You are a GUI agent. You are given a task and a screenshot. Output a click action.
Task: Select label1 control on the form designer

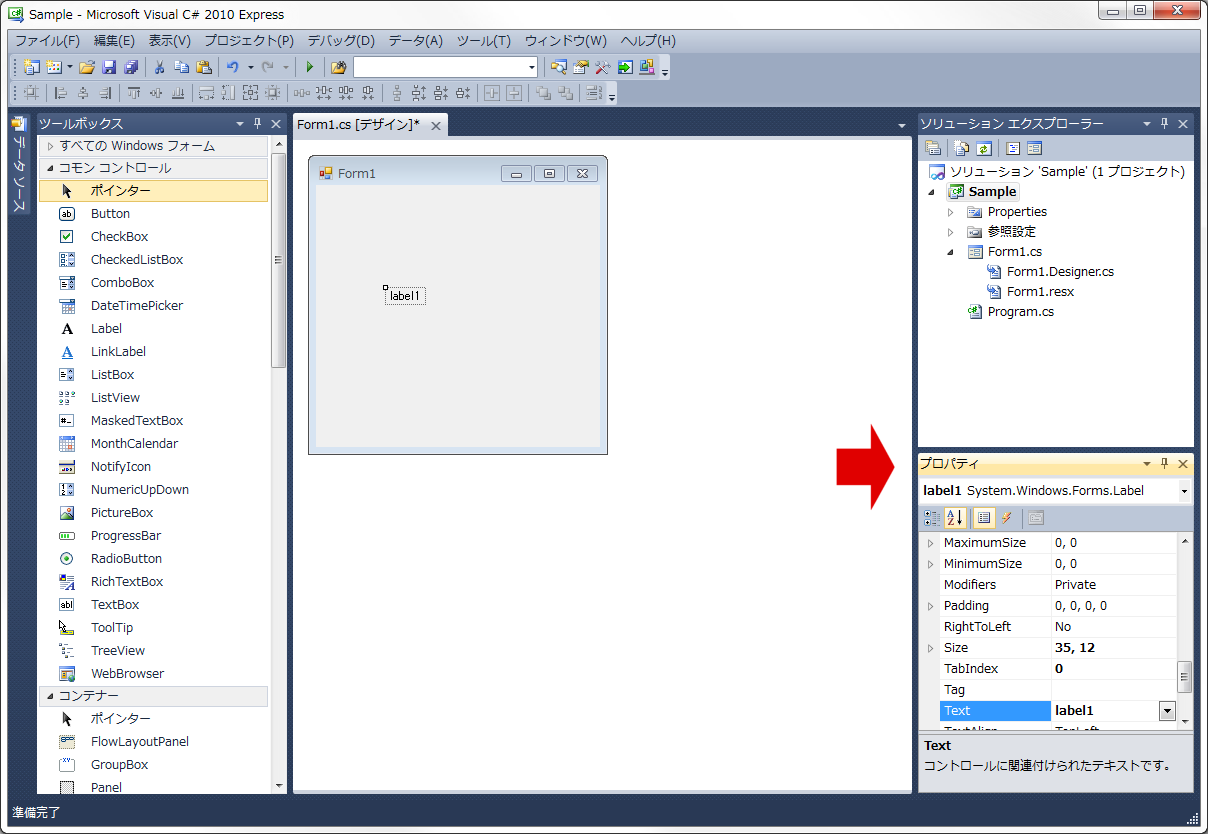[x=405, y=296]
